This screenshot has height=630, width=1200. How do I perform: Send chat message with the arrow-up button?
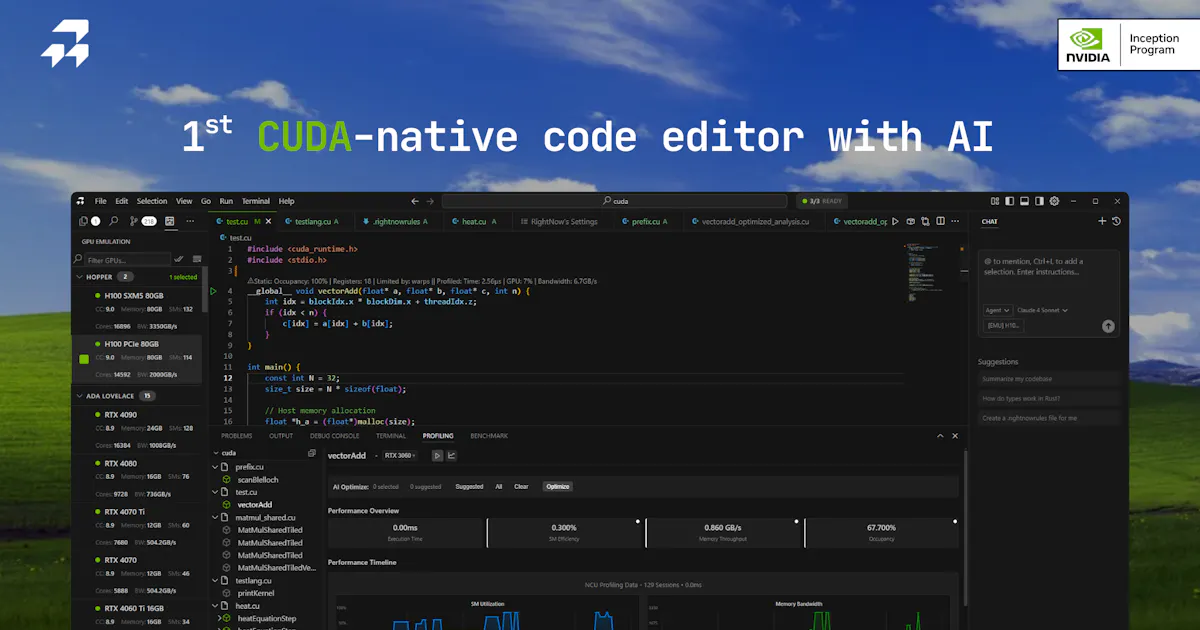1108,326
